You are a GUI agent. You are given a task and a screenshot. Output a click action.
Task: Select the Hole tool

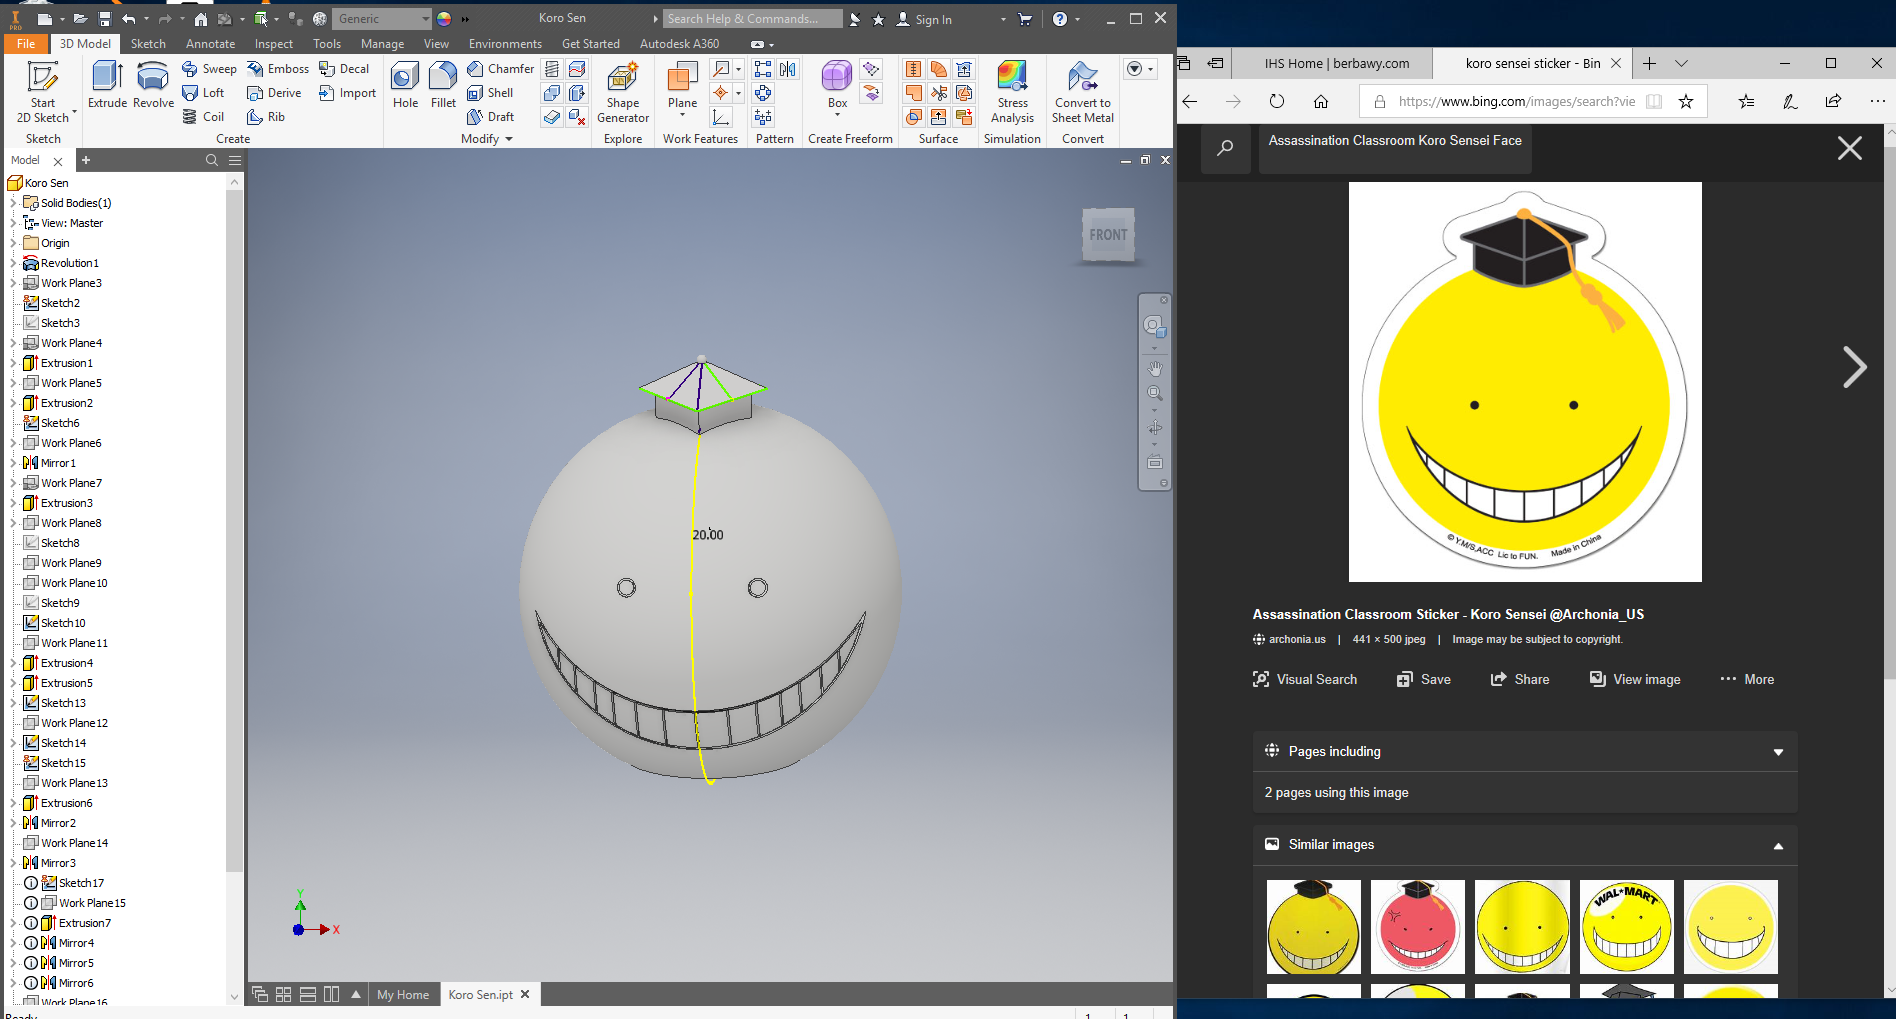pos(405,84)
